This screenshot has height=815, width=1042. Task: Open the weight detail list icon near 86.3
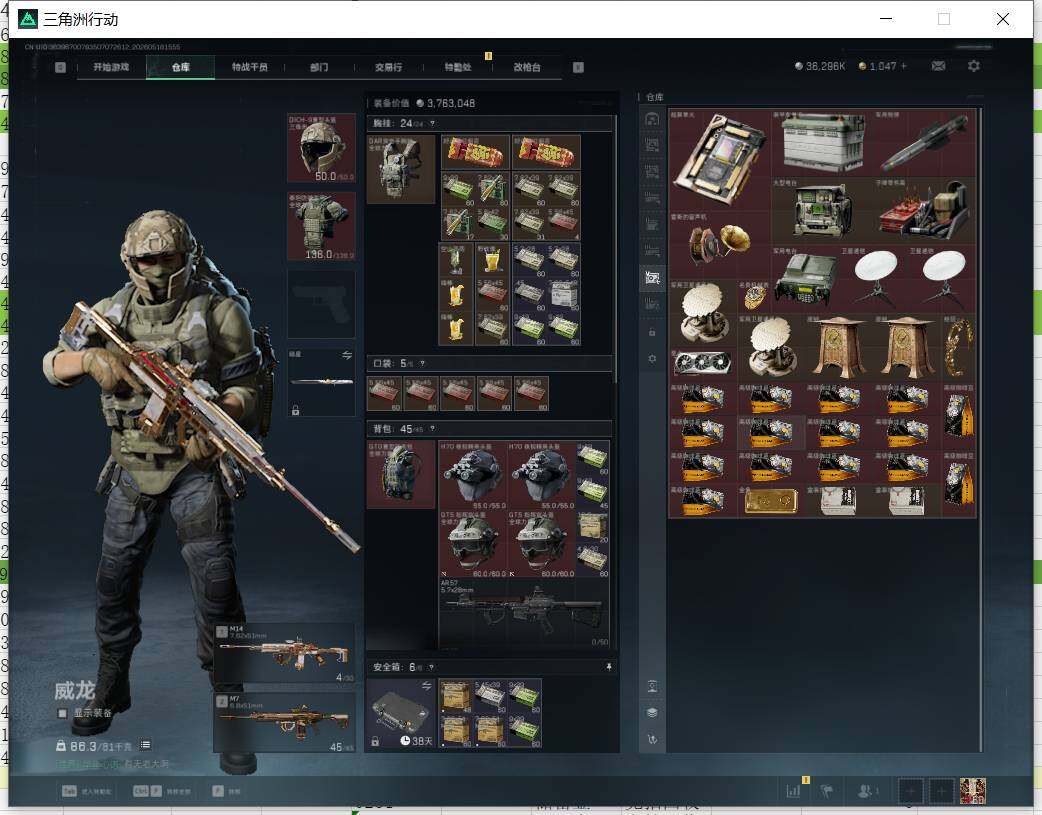(146, 745)
